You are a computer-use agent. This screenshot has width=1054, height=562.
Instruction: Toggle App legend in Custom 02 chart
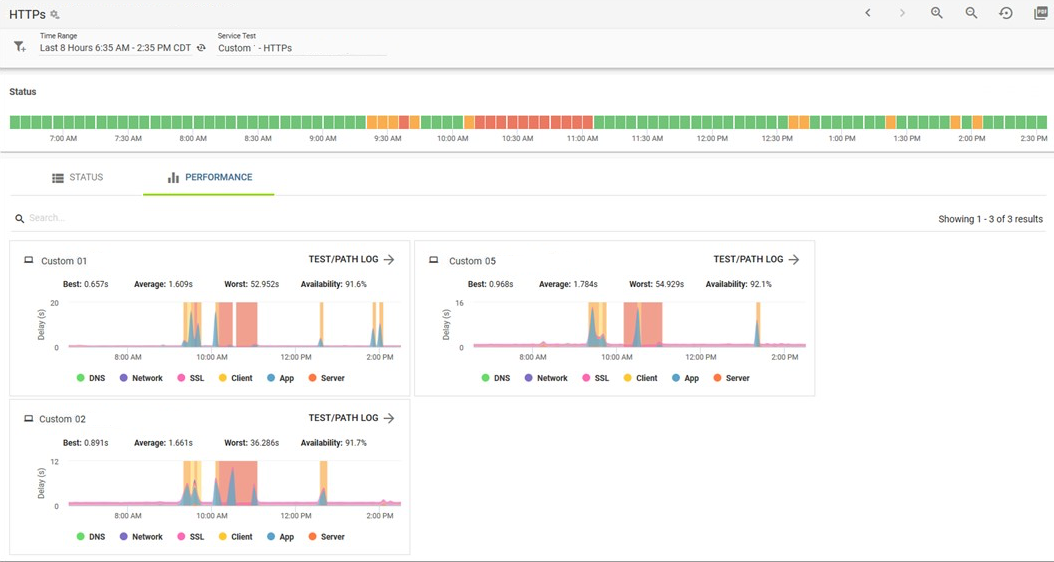click(x=280, y=536)
